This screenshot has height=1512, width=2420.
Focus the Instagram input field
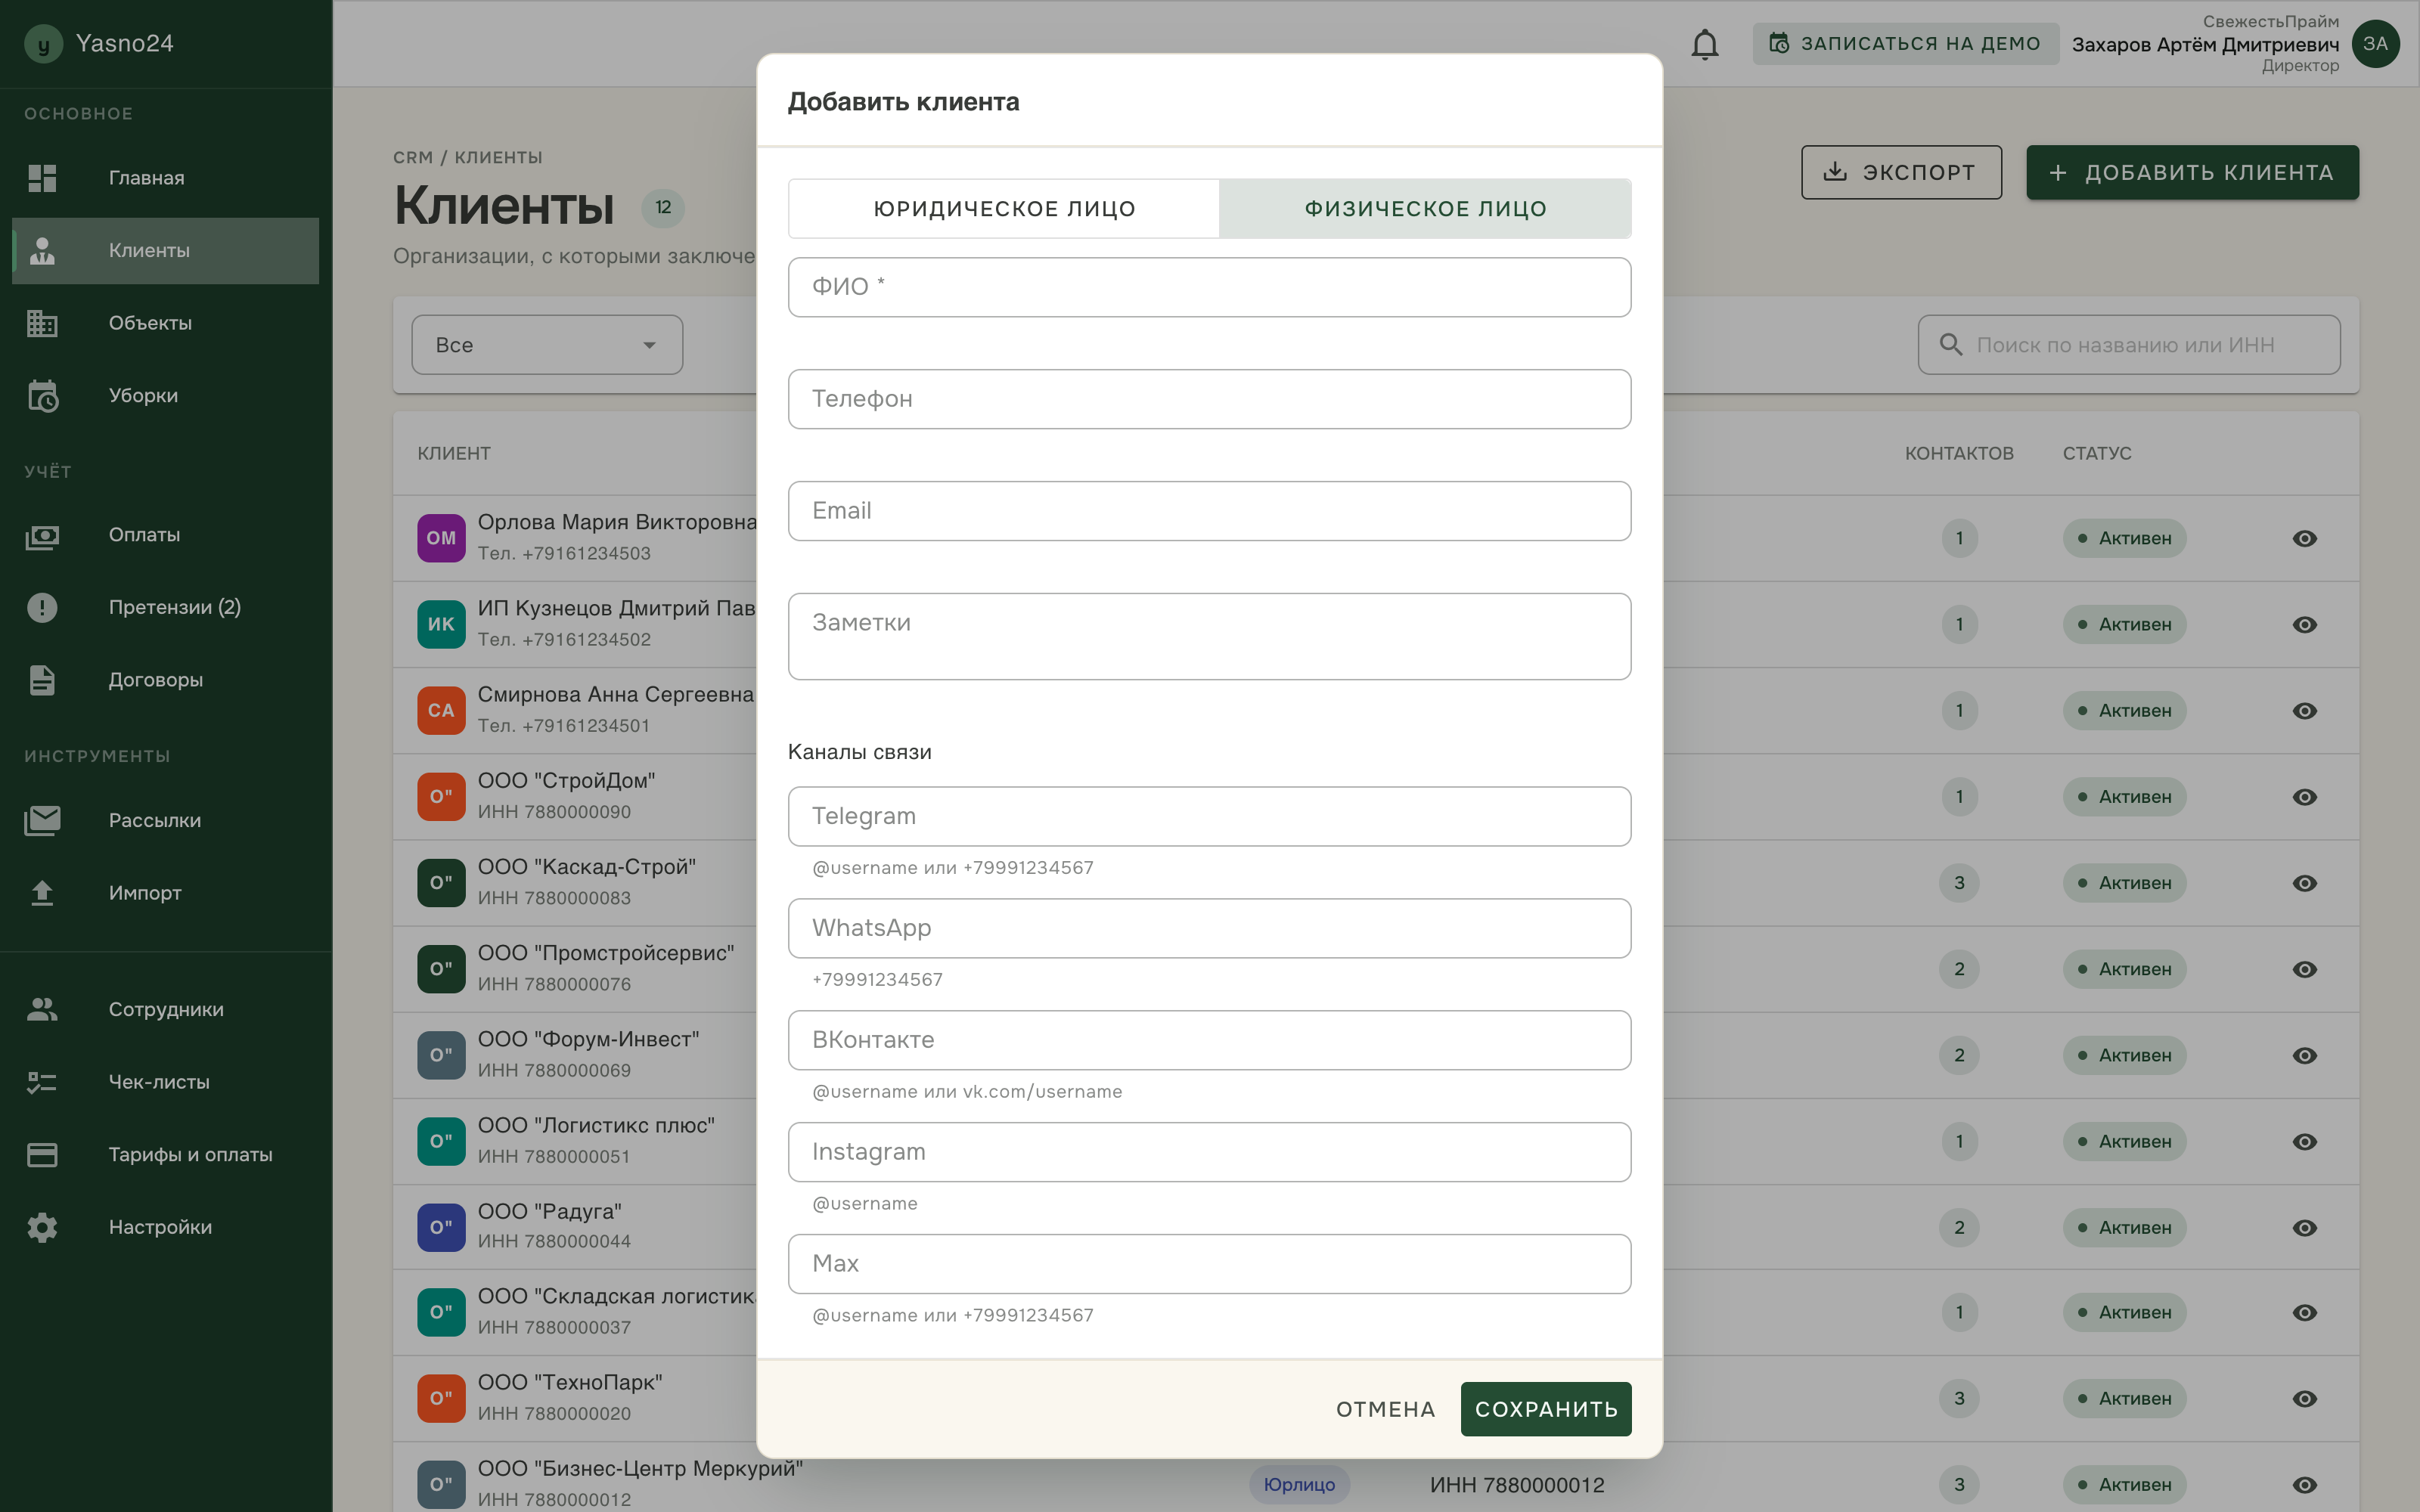pyautogui.click(x=1210, y=1152)
